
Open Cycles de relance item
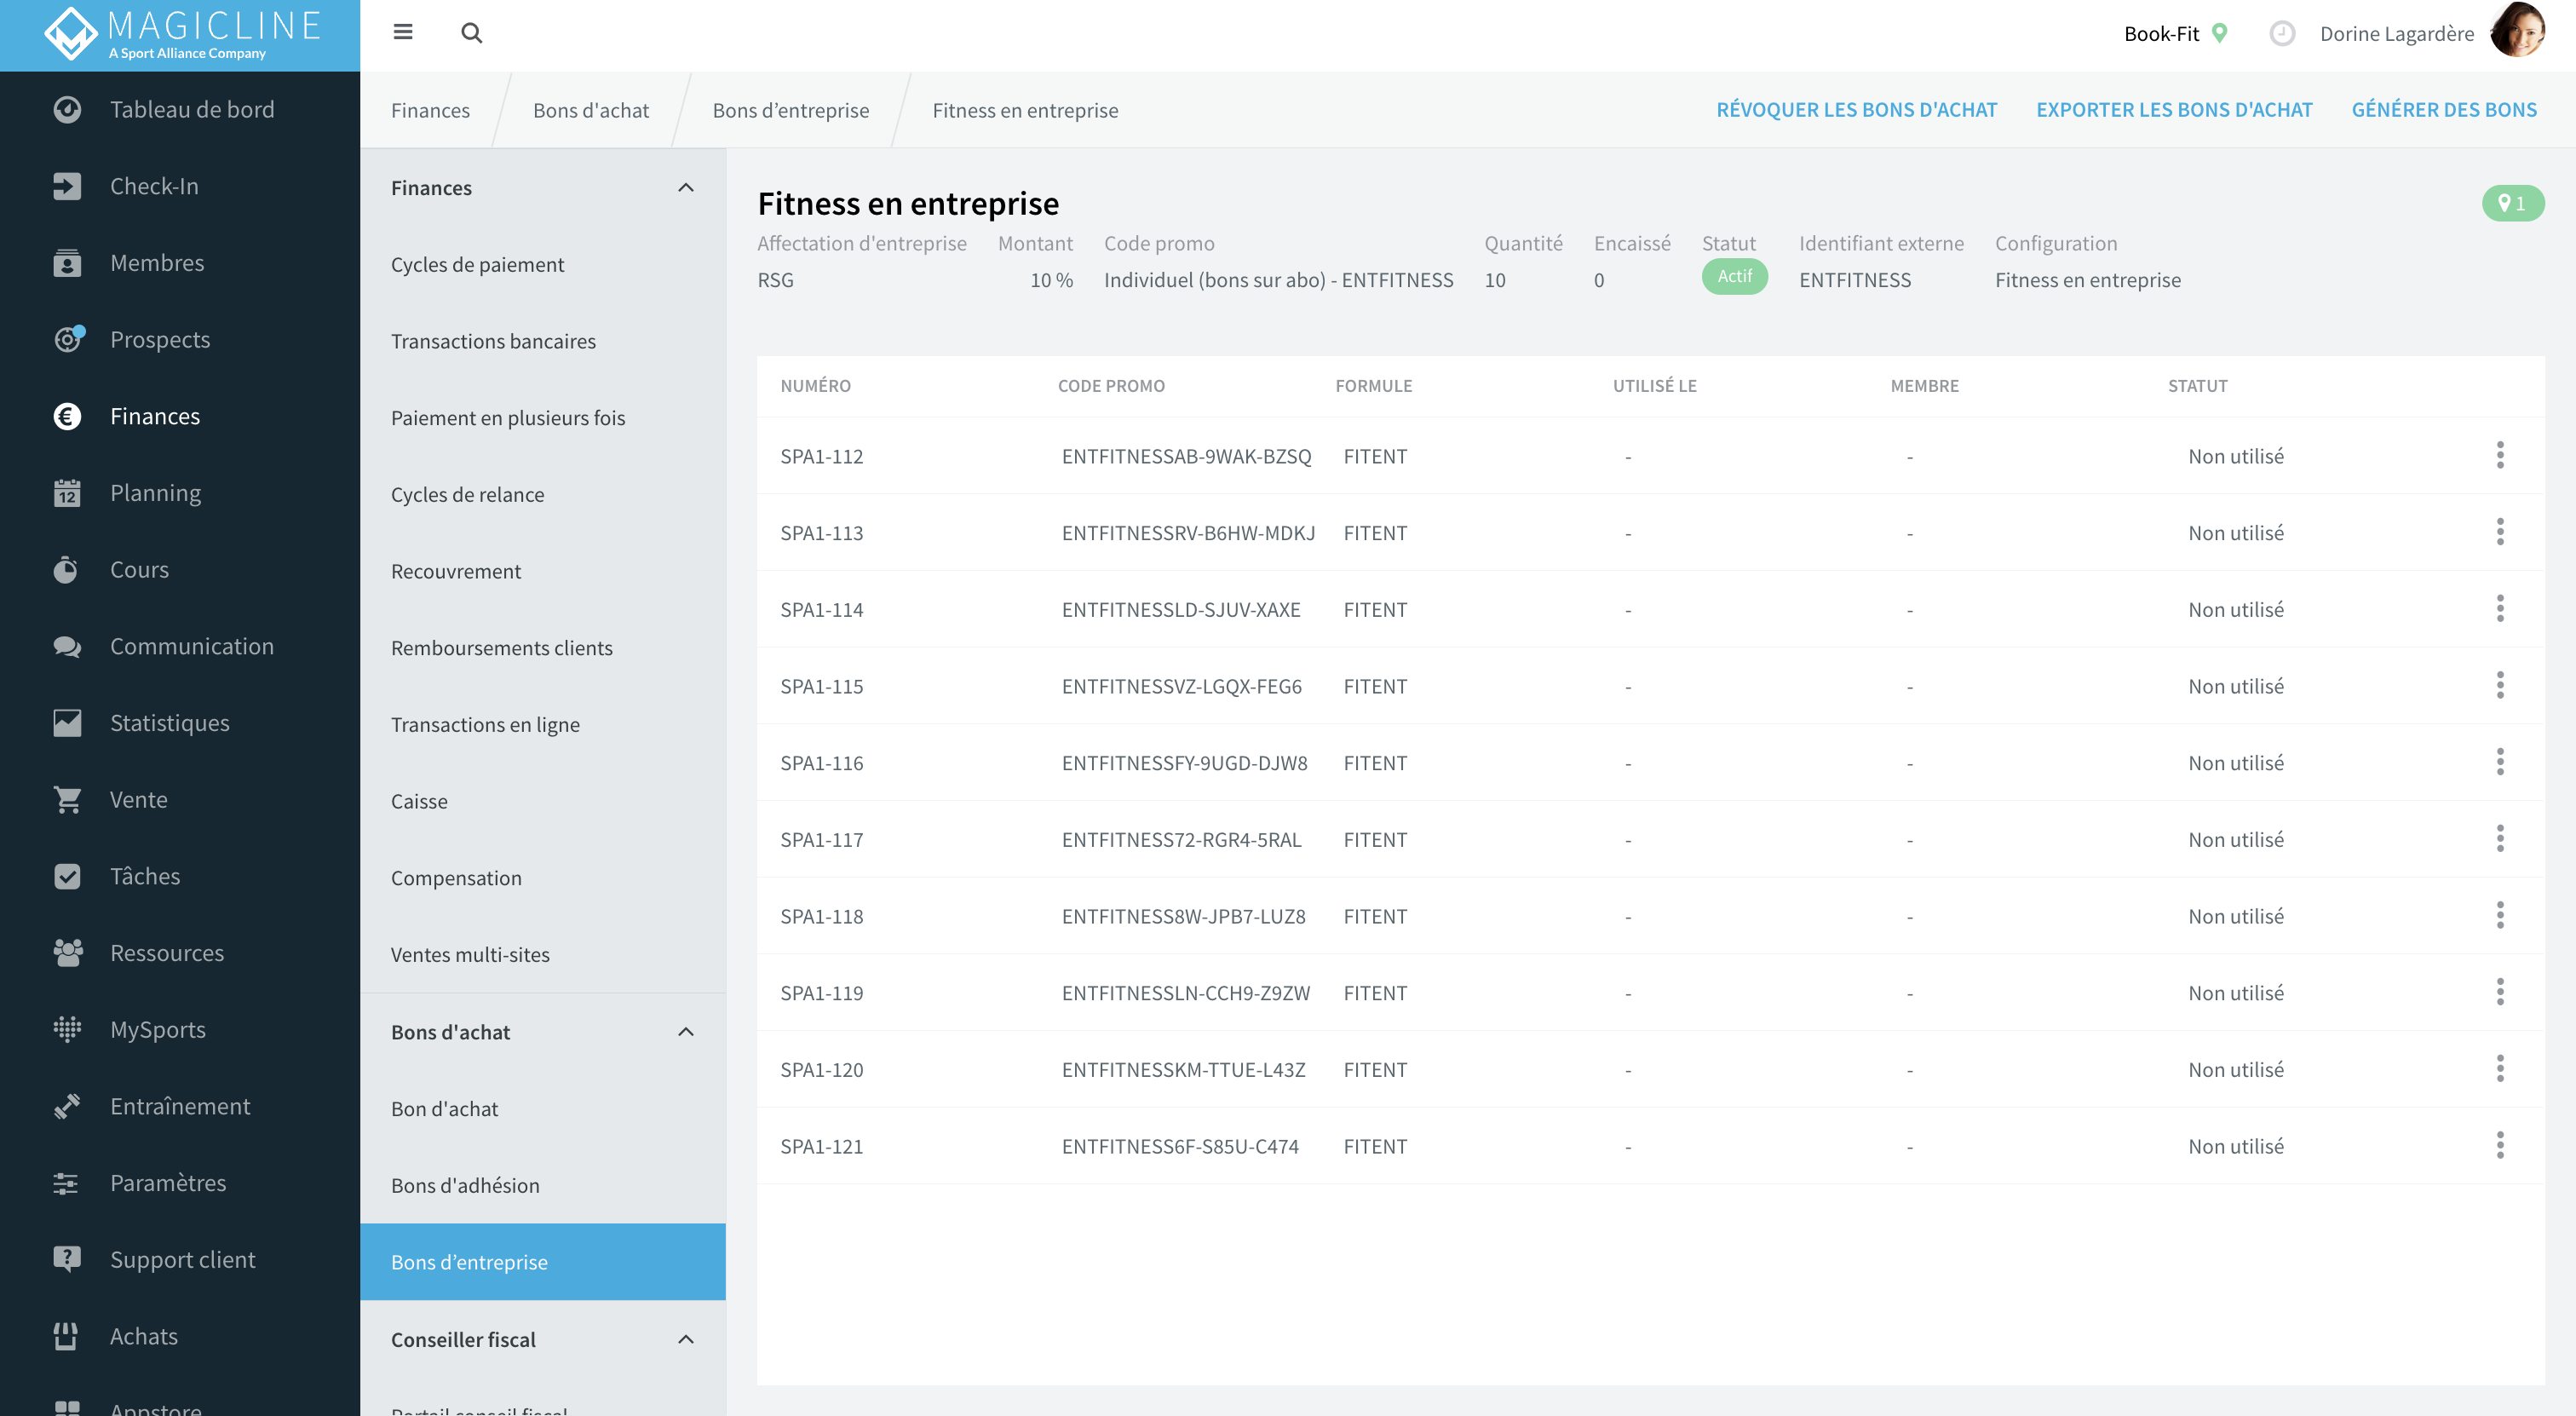coord(543,494)
